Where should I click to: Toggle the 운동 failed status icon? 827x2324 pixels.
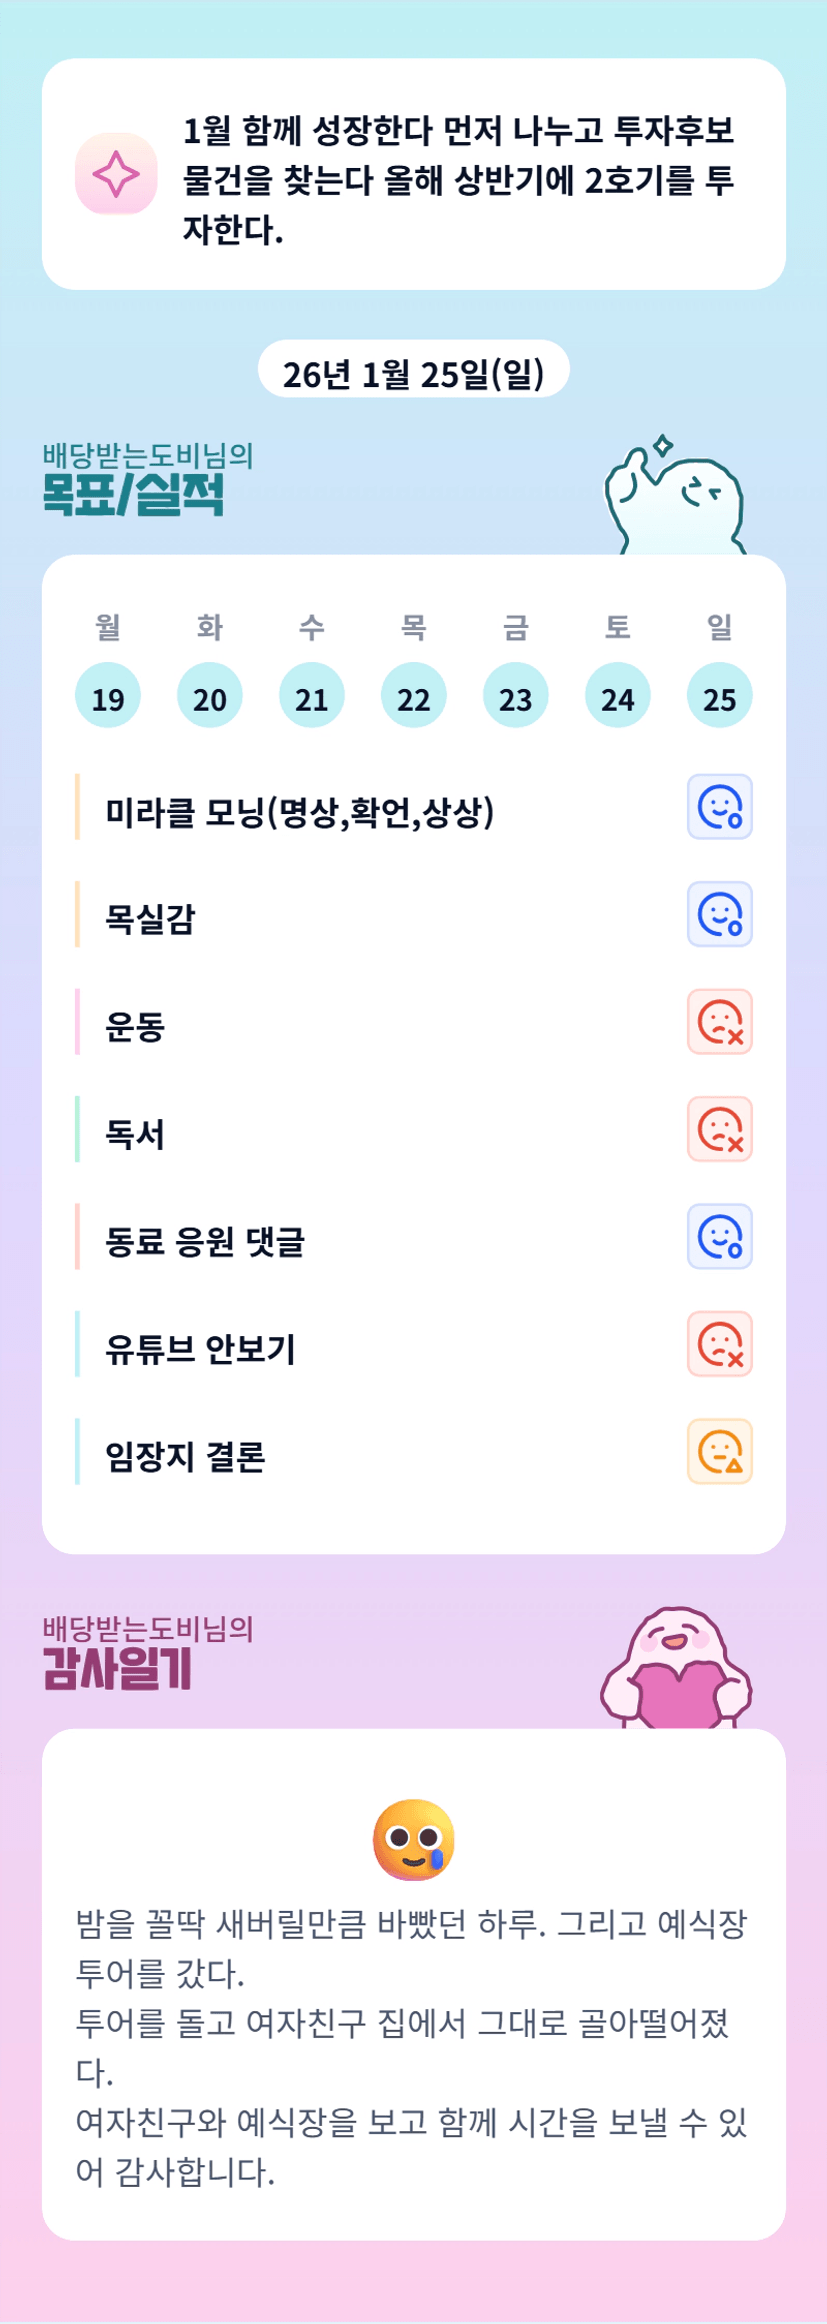pos(719,1022)
